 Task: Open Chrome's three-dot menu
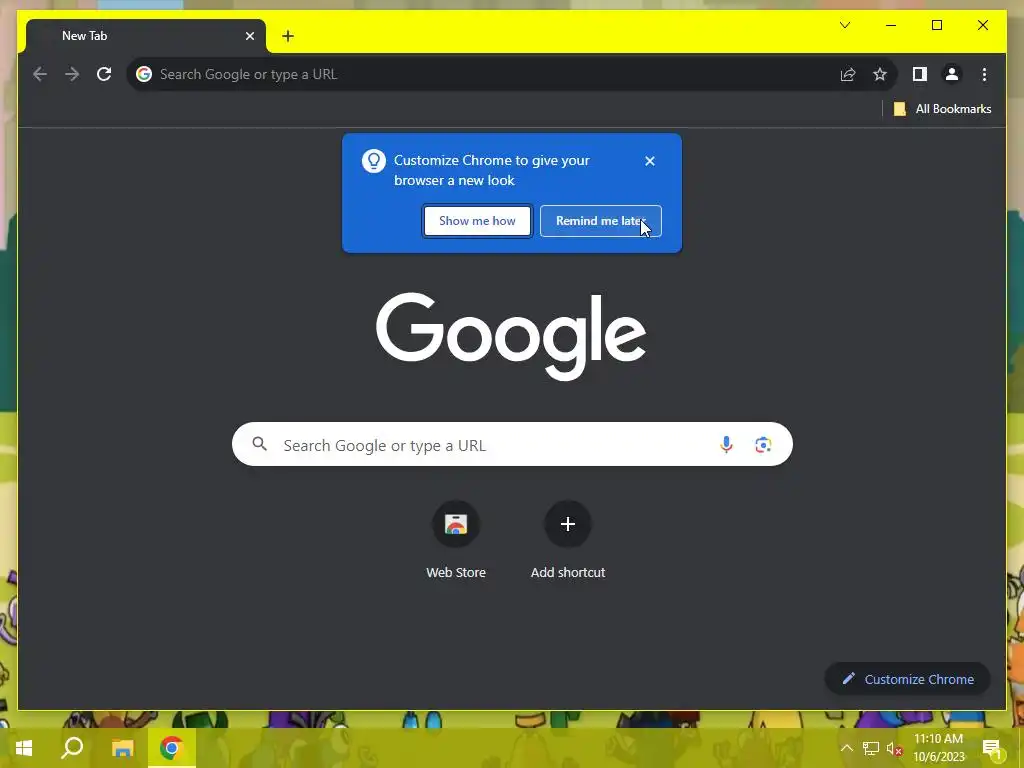pos(984,74)
